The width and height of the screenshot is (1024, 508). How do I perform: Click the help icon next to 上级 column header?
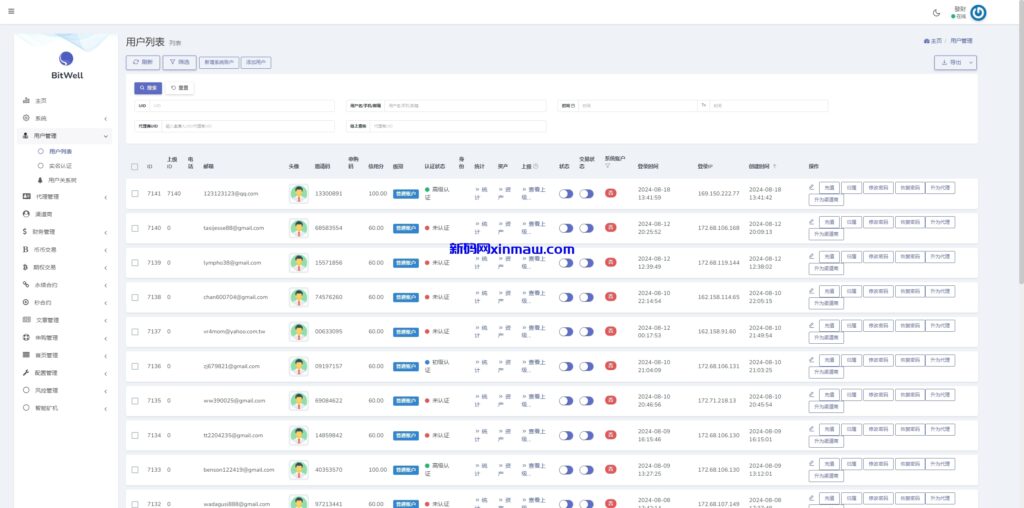point(536,166)
